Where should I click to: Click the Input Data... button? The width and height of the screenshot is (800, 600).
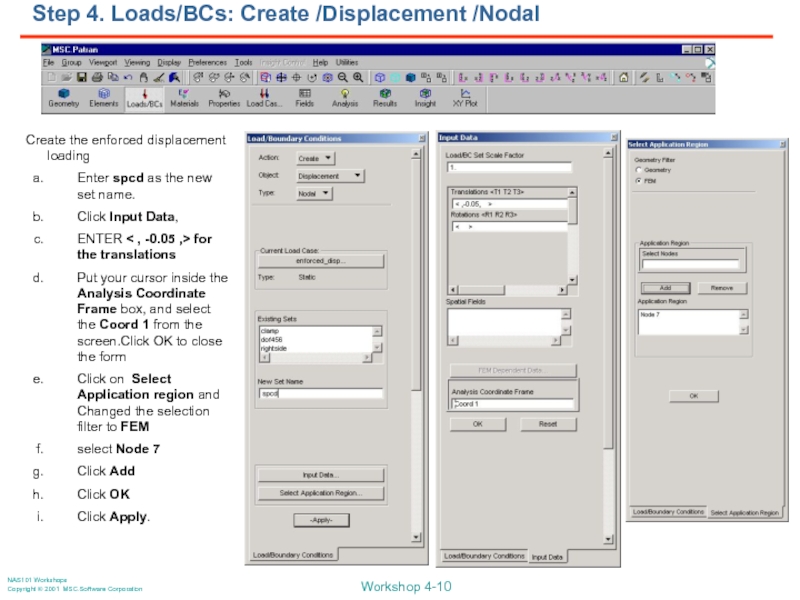[x=320, y=475]
